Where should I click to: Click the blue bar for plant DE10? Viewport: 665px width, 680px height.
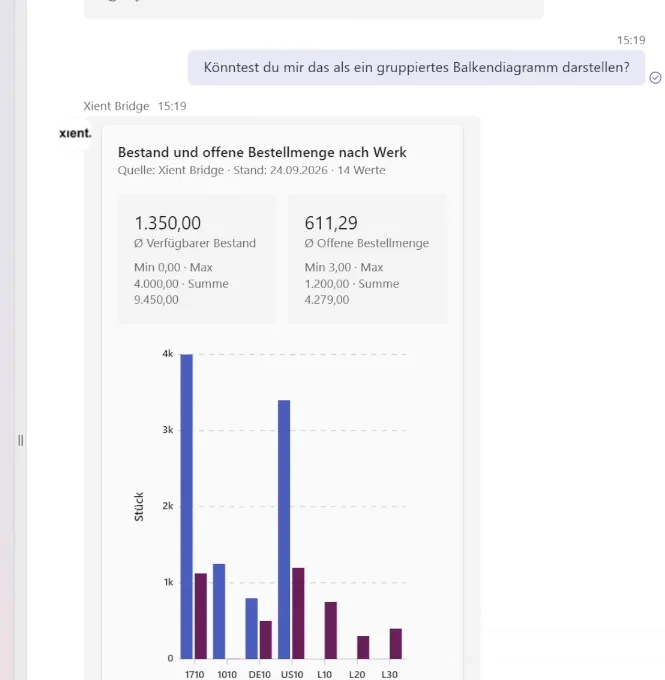[252, 628]
